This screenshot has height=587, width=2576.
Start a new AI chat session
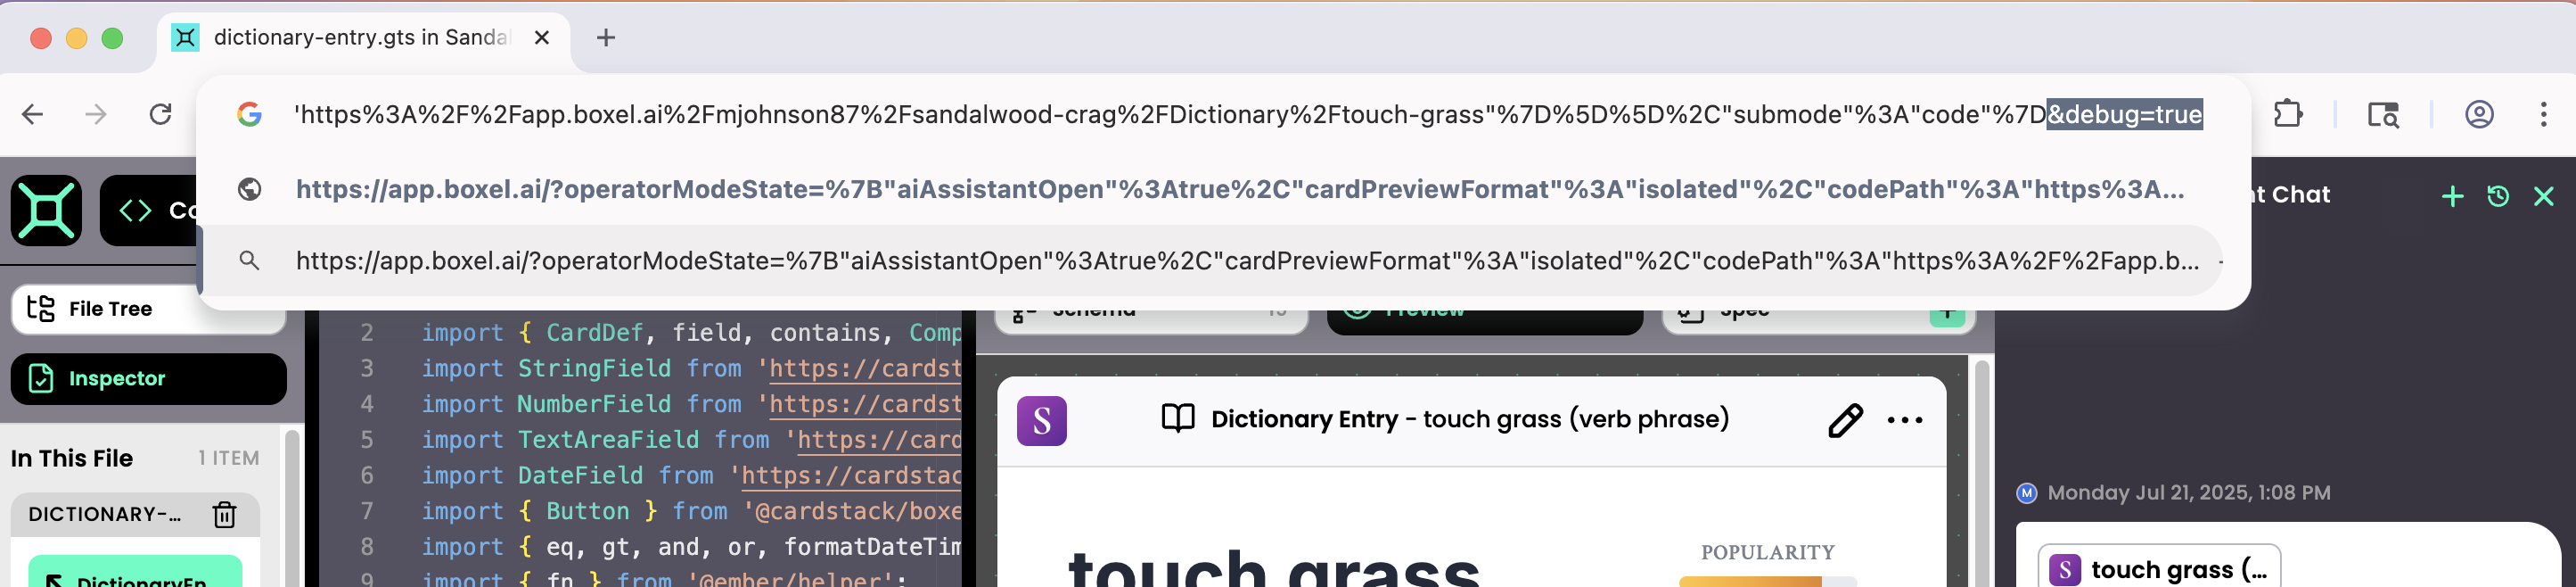2452,196
